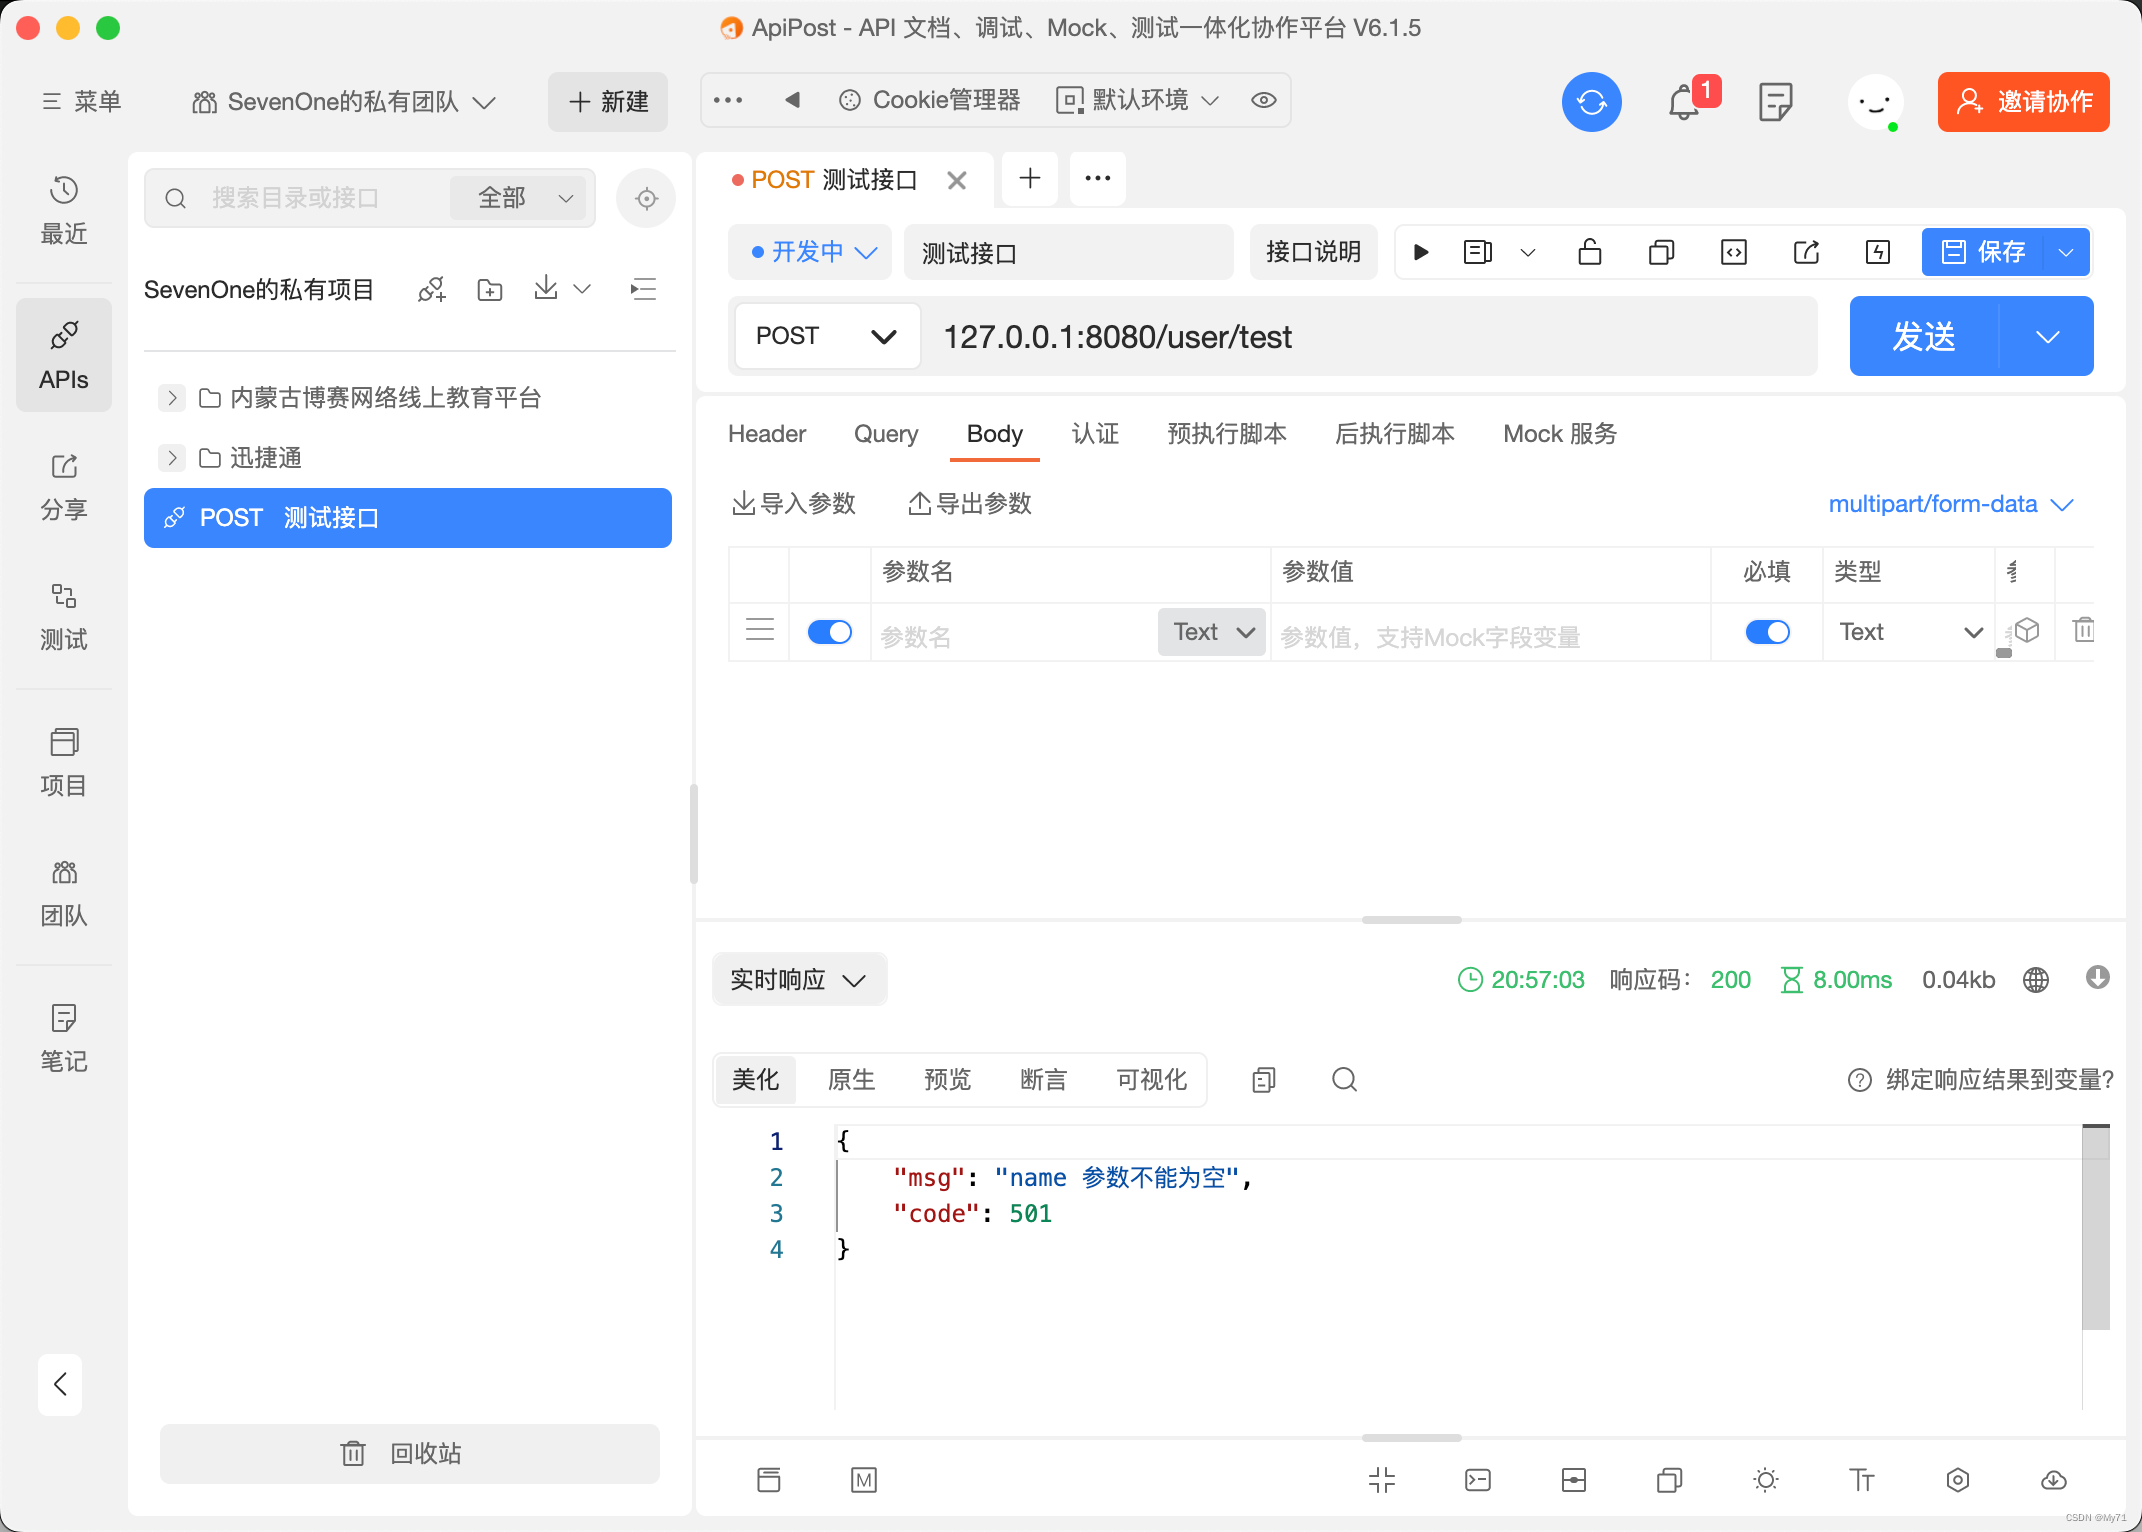
Task: Click the generate code icon
Action: 1733,252
